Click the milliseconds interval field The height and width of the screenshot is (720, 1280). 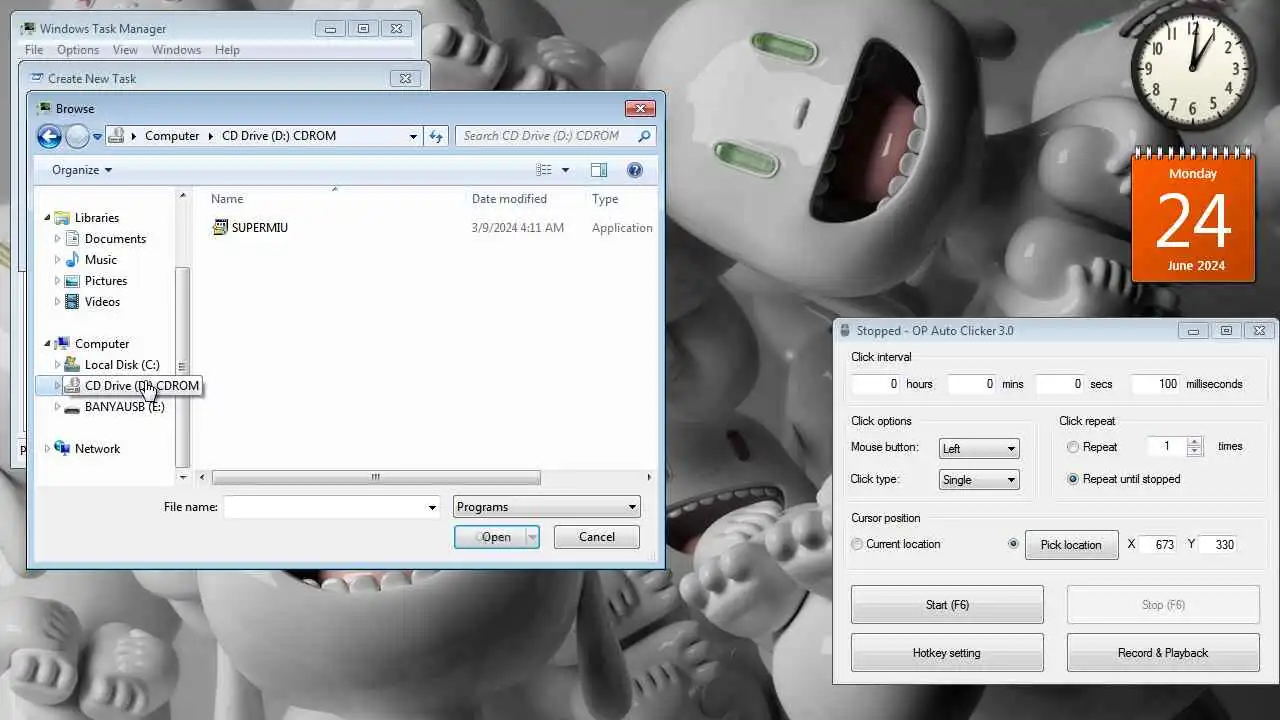(x=1156, y=384)
